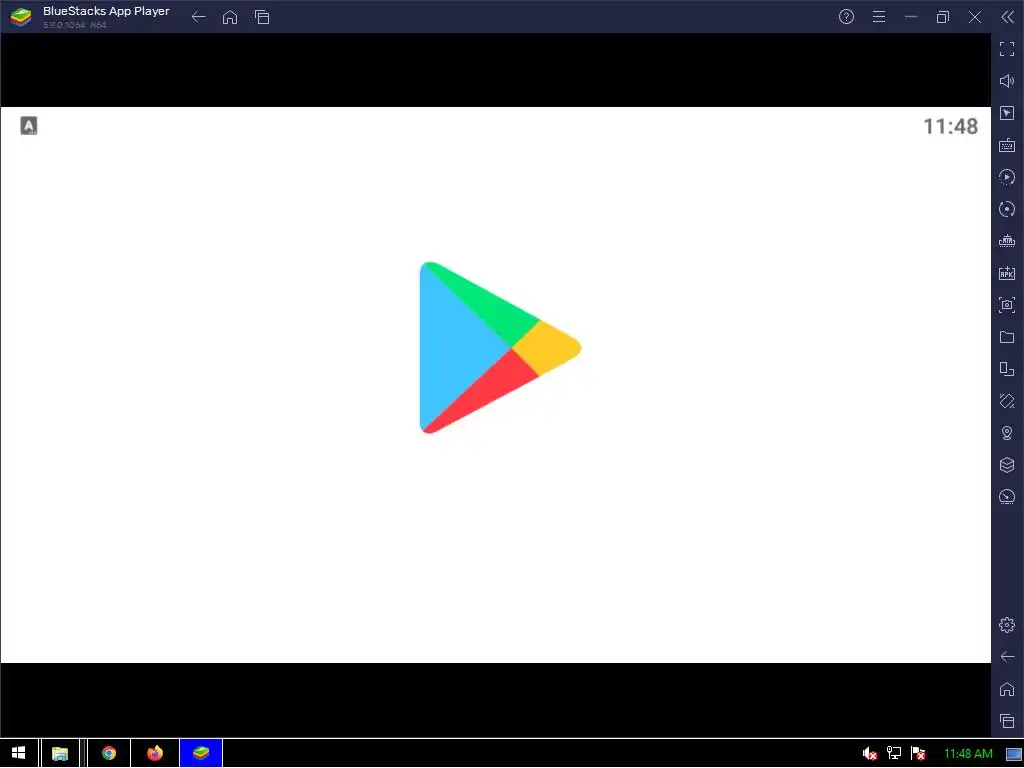This screenshot has width=1024, height=768.
Task: Click the shake device icon
Action: point(1007,401)
